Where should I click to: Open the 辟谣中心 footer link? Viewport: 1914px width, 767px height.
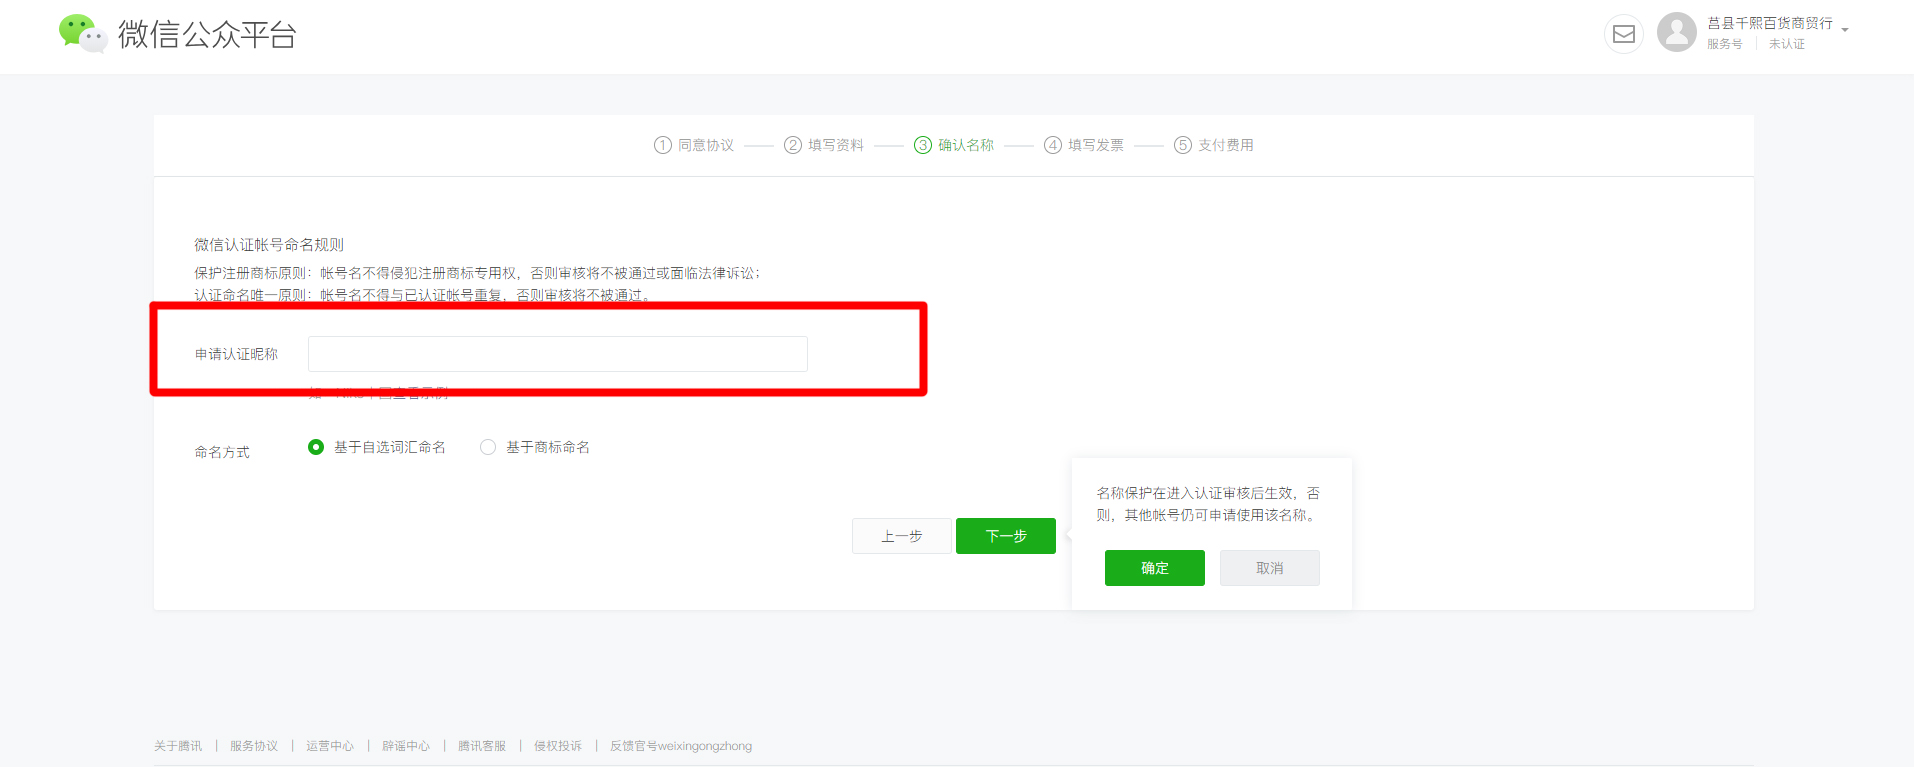tap(406, 746)
